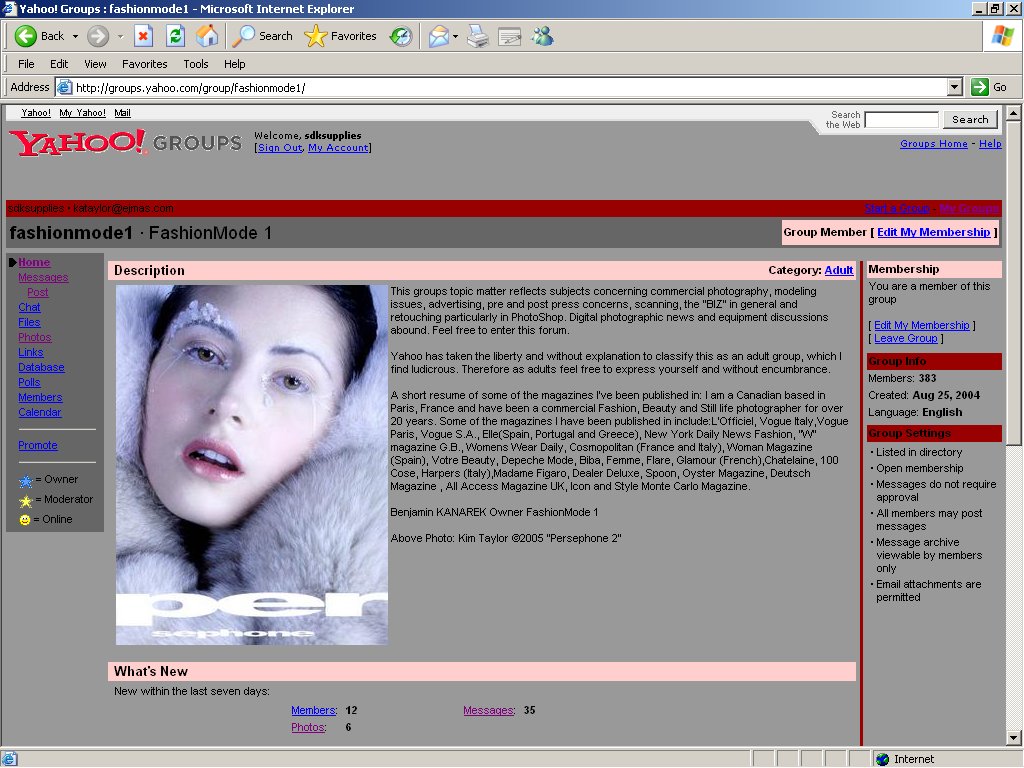Open the Polls sidebar link
The width and height of the screenshot is (1024, 768).
click(x=29, y=383)
